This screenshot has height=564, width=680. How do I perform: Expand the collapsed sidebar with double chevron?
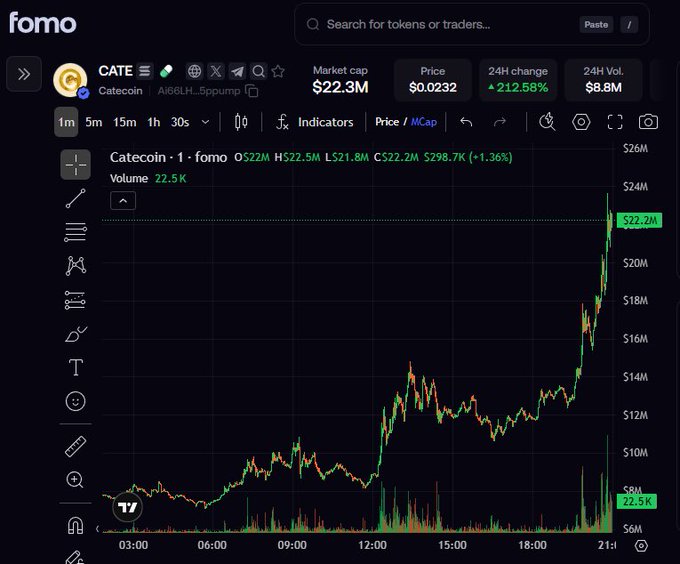[24, 74]
